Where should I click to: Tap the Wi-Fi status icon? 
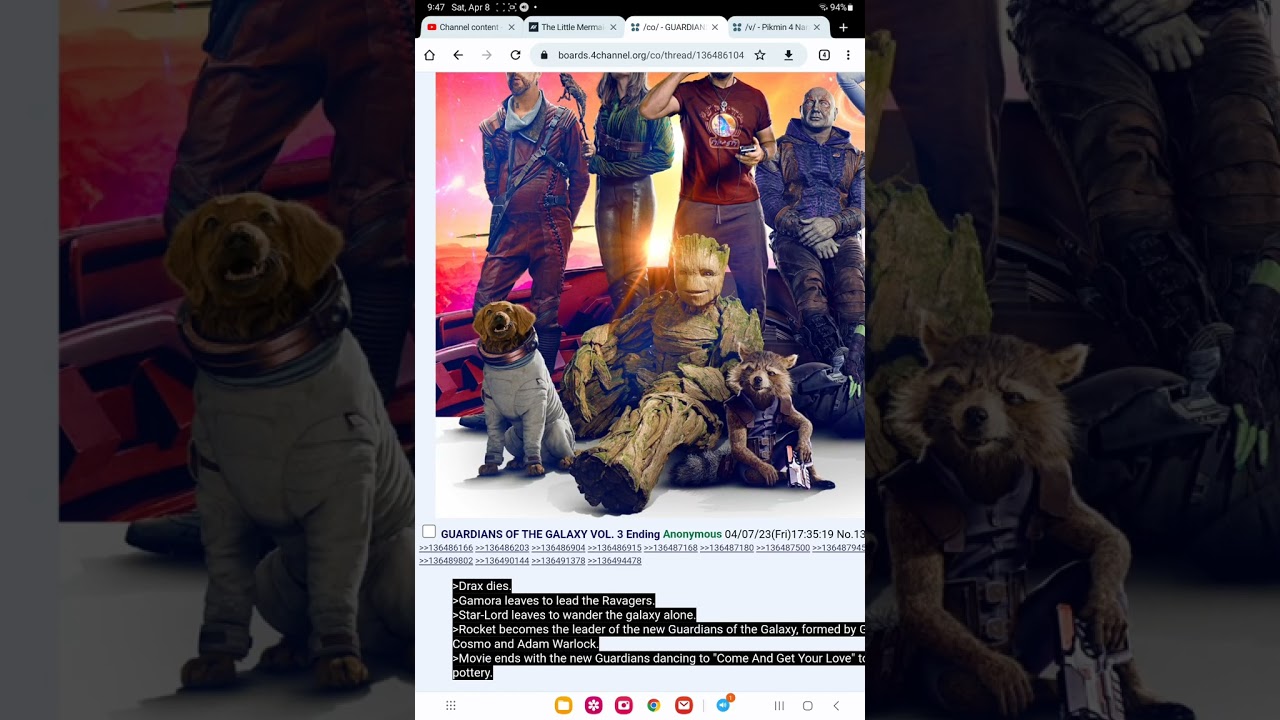823,7
